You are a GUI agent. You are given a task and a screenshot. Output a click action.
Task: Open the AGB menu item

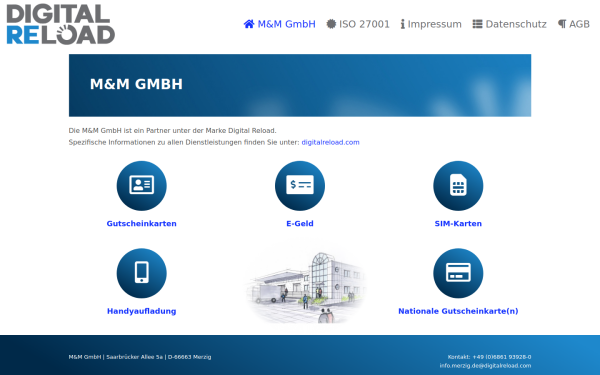pyautogui.click(x=574, y=24)
